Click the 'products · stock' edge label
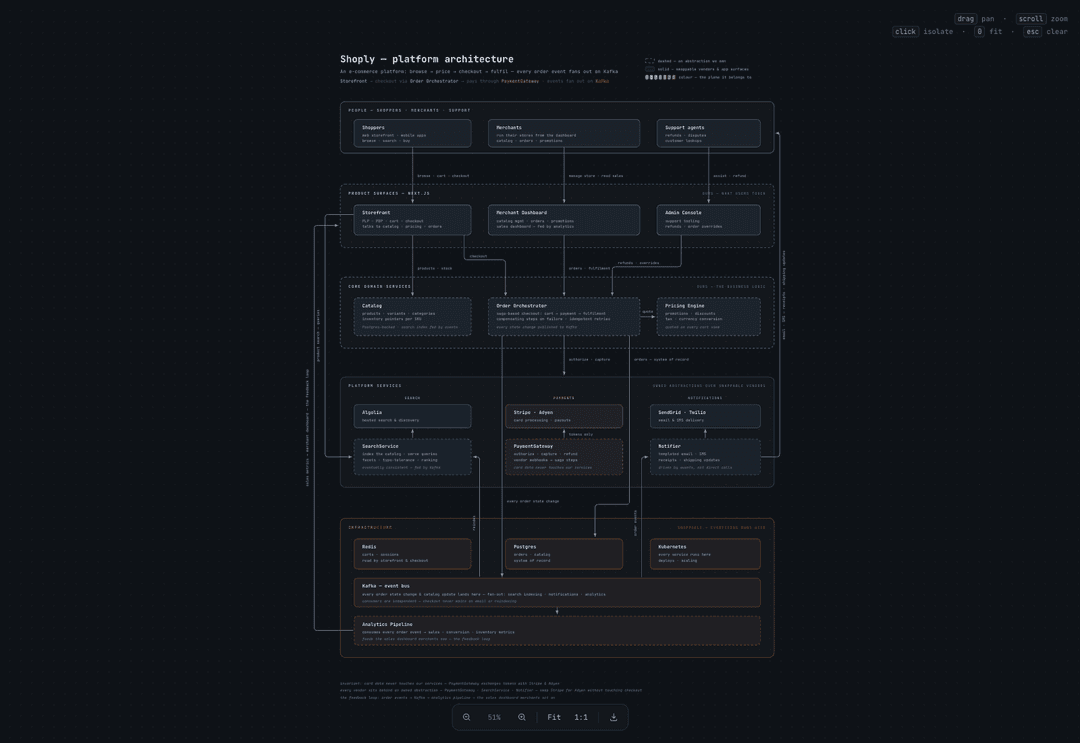The width and height of the screenshot is (1080, 743). coord(435,269)
